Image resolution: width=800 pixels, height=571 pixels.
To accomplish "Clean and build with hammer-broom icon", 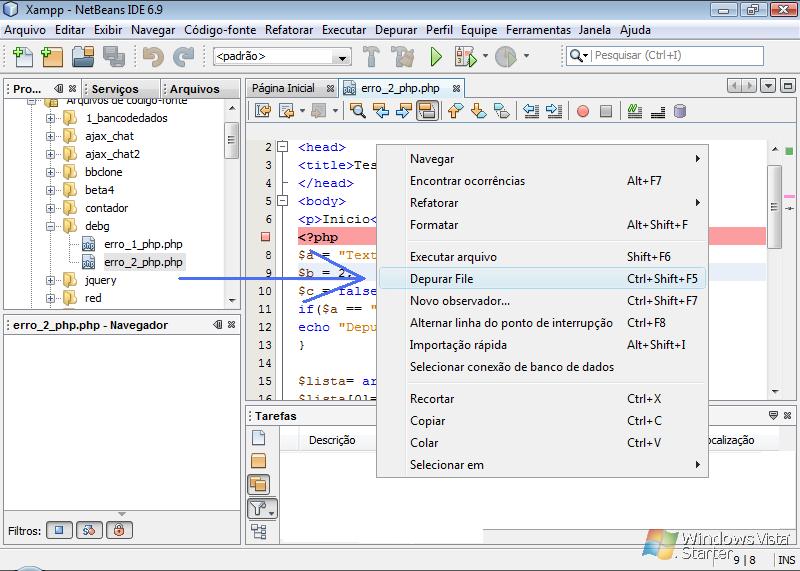I will click(x=403, y=56).
